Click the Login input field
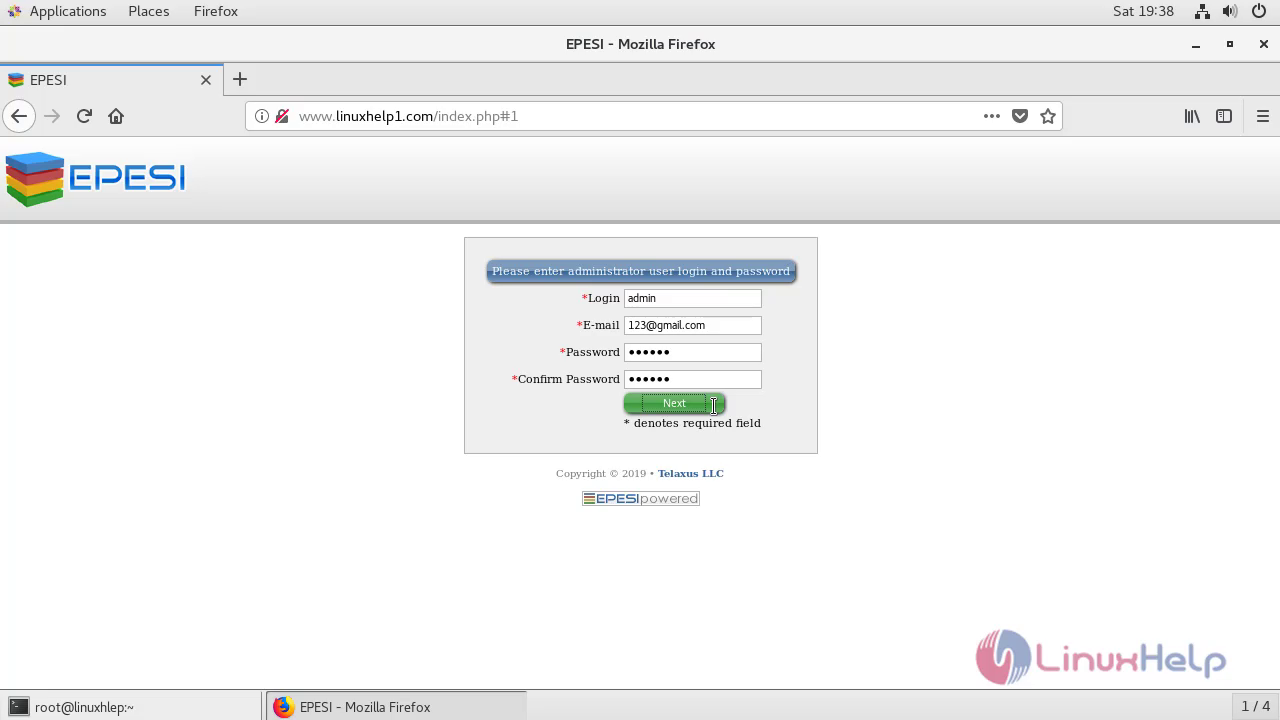 click(693, 298)
